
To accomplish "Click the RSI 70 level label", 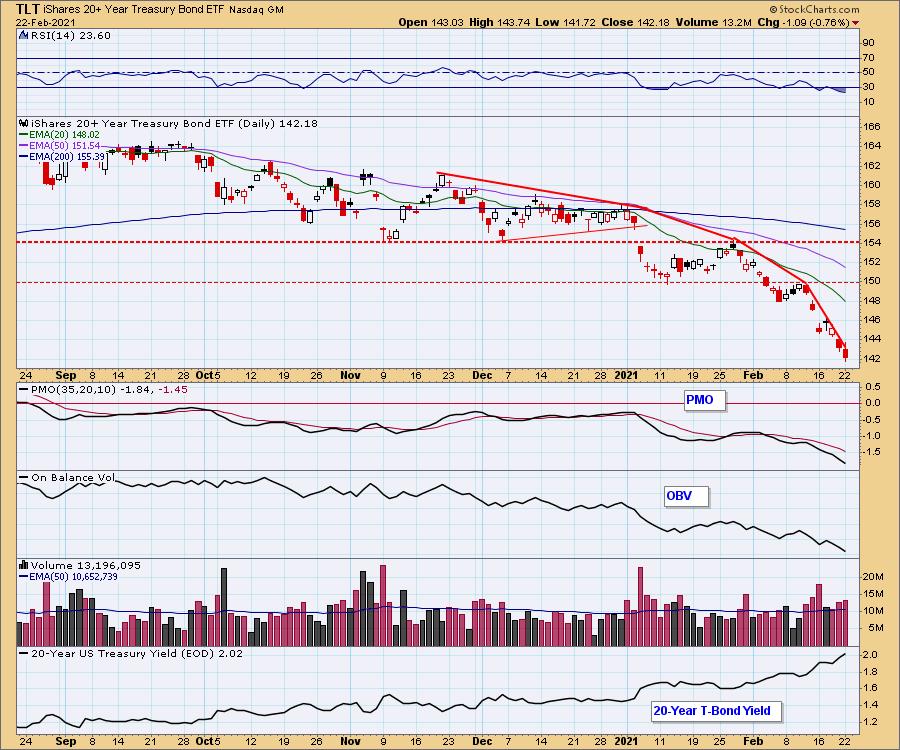I will tap(868, 58).
